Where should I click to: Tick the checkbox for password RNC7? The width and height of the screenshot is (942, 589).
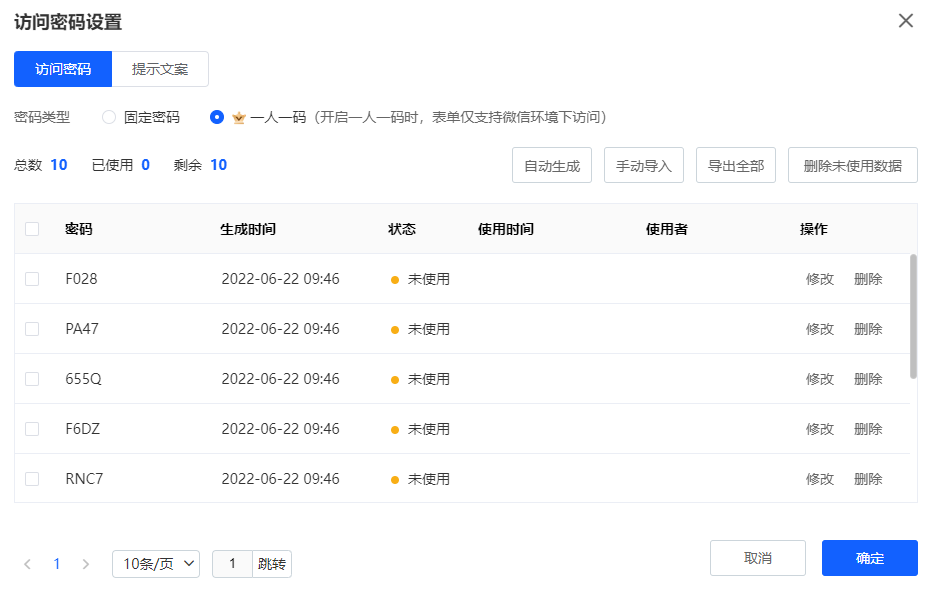tap(32, 479)
